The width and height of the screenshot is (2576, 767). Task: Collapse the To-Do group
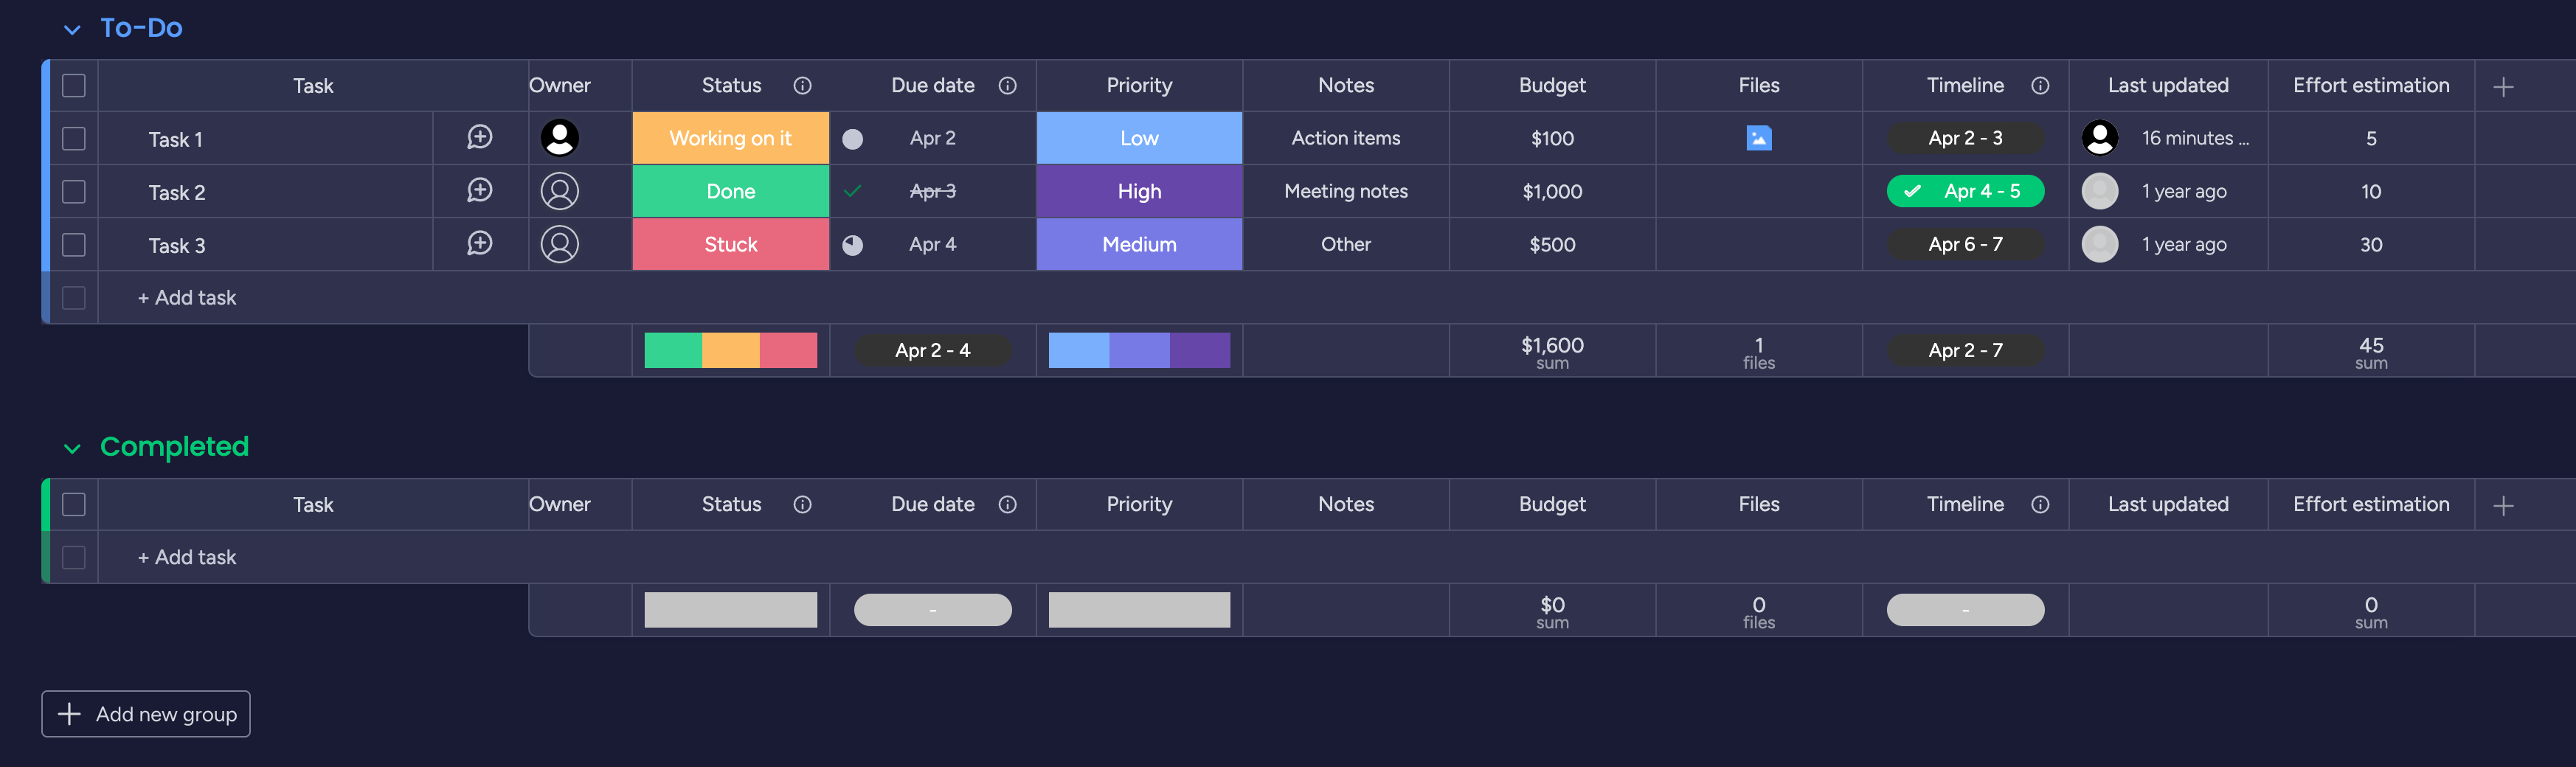pos(72,29)
